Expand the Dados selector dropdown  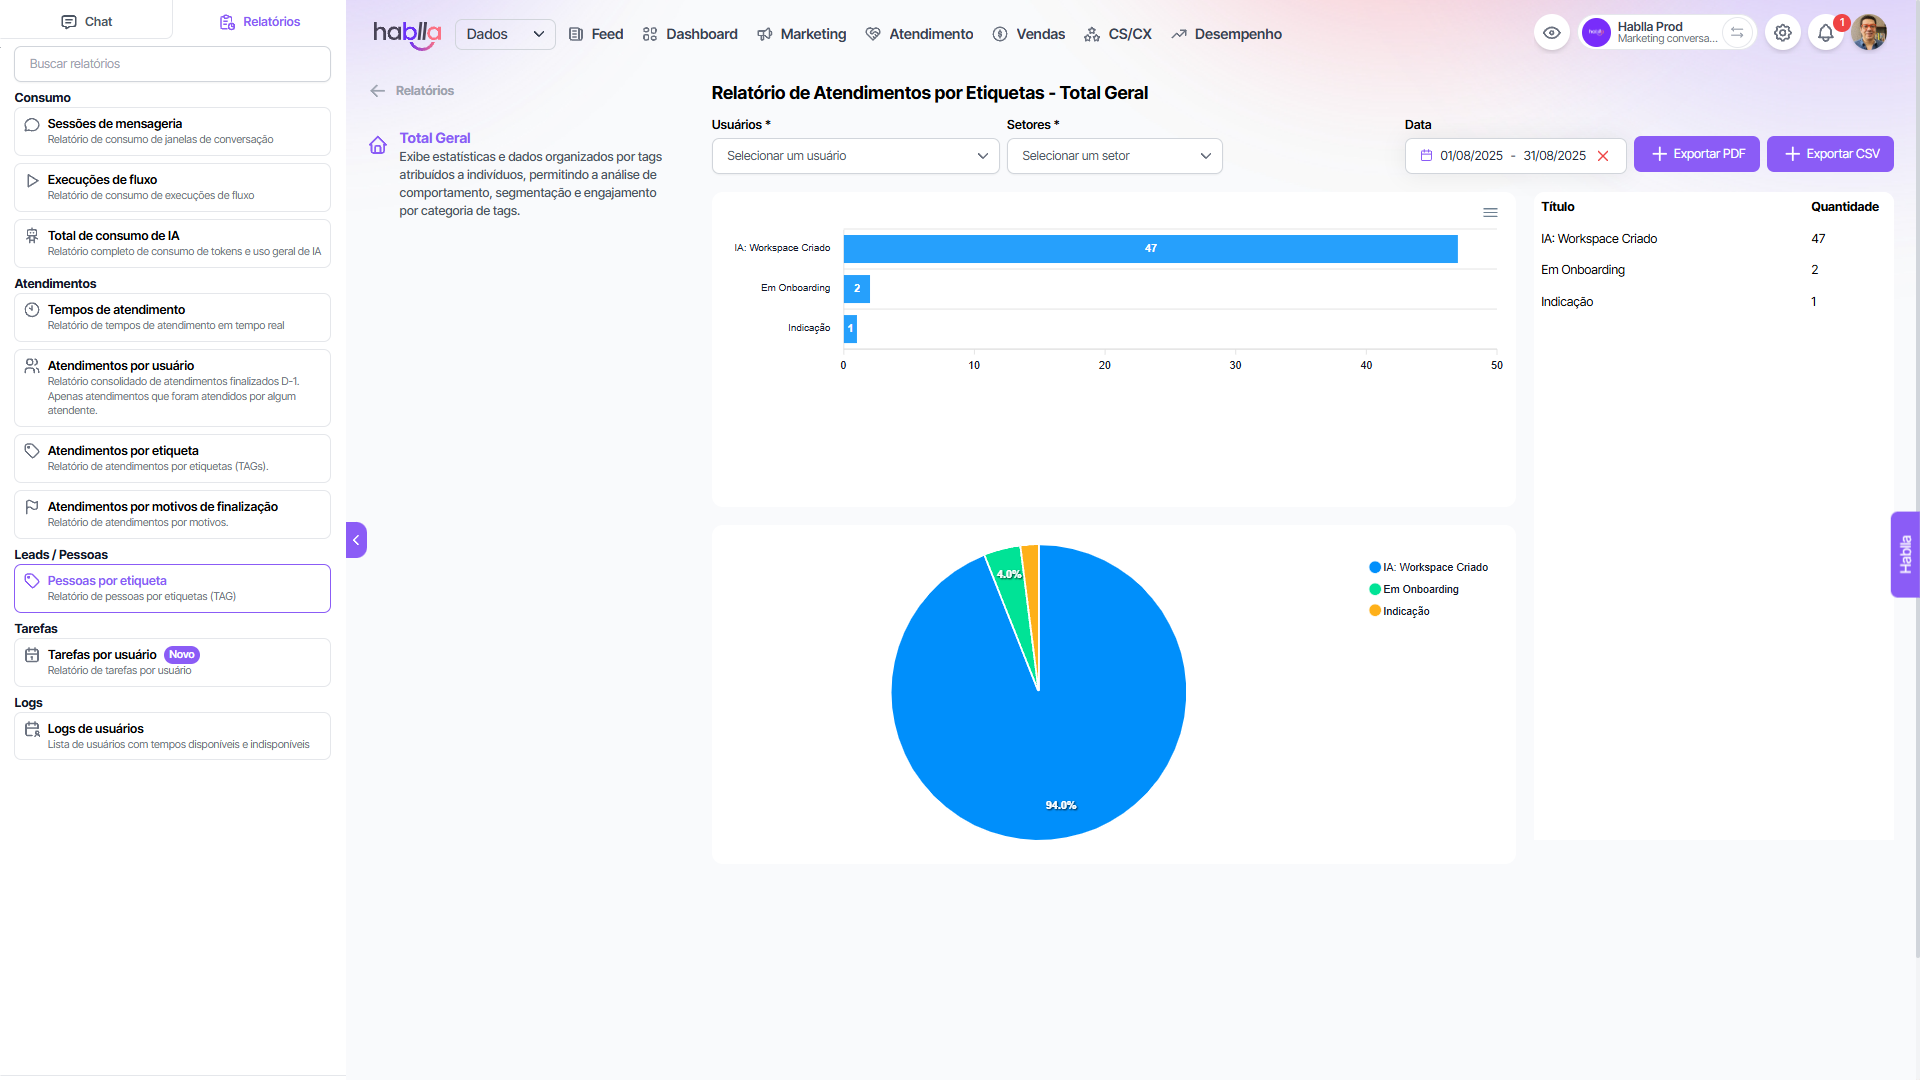point(505,34)
